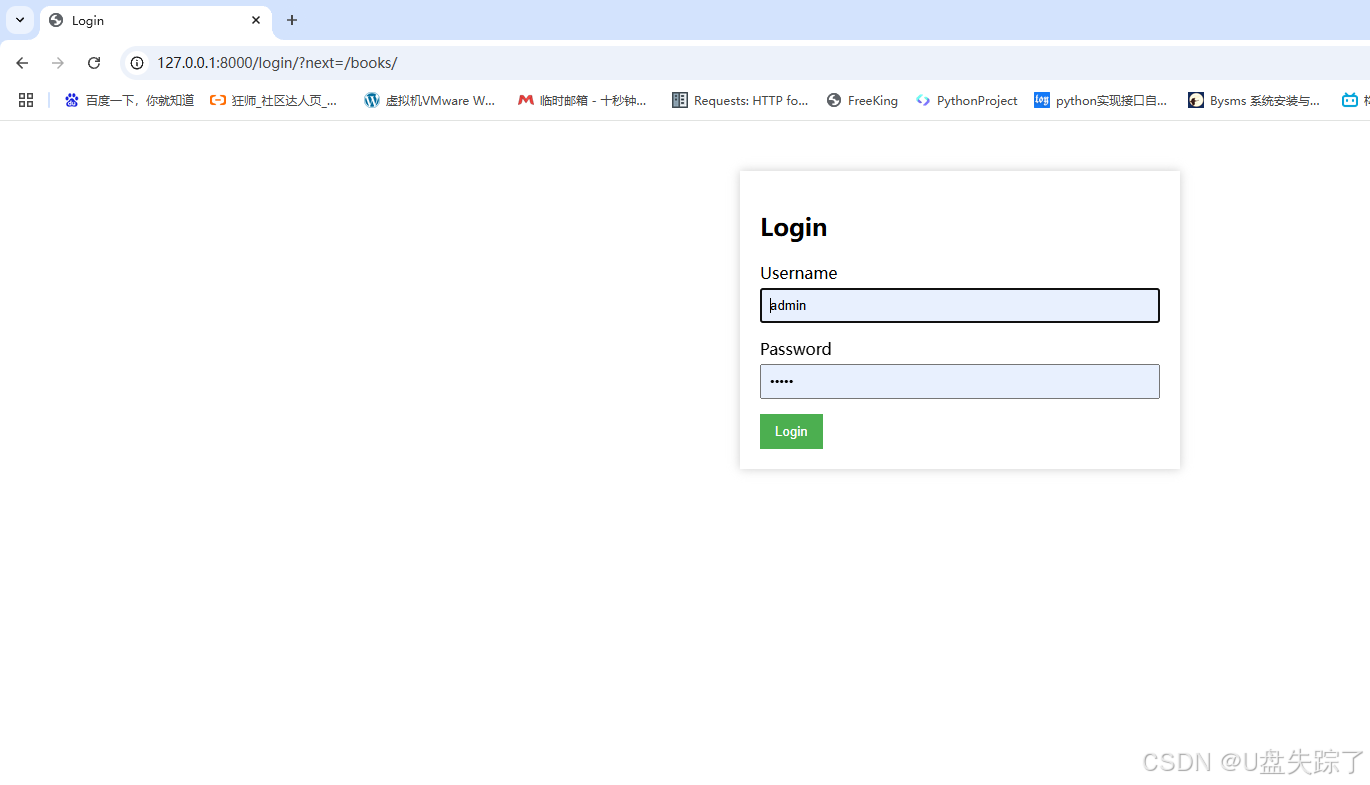Viewport: 1370px width, 785px height.
Task: Open the FreeKing bookmark
Action: (862, 100)
